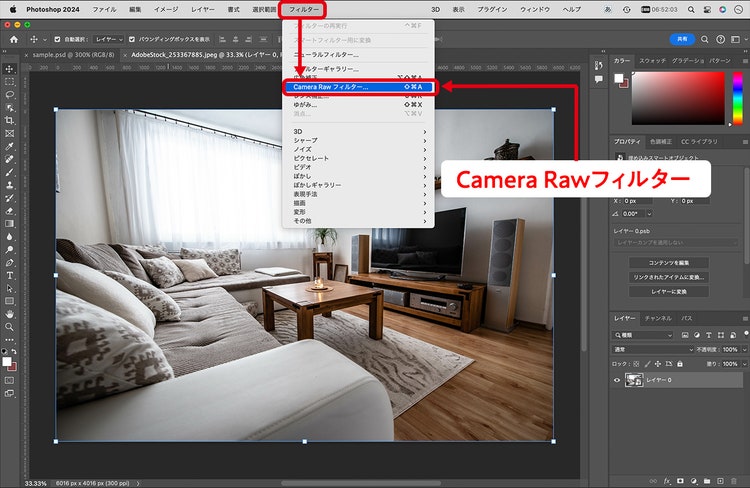Select the Lasso tool
Screen dimensions: 750x488
click(x=9, y=95)
